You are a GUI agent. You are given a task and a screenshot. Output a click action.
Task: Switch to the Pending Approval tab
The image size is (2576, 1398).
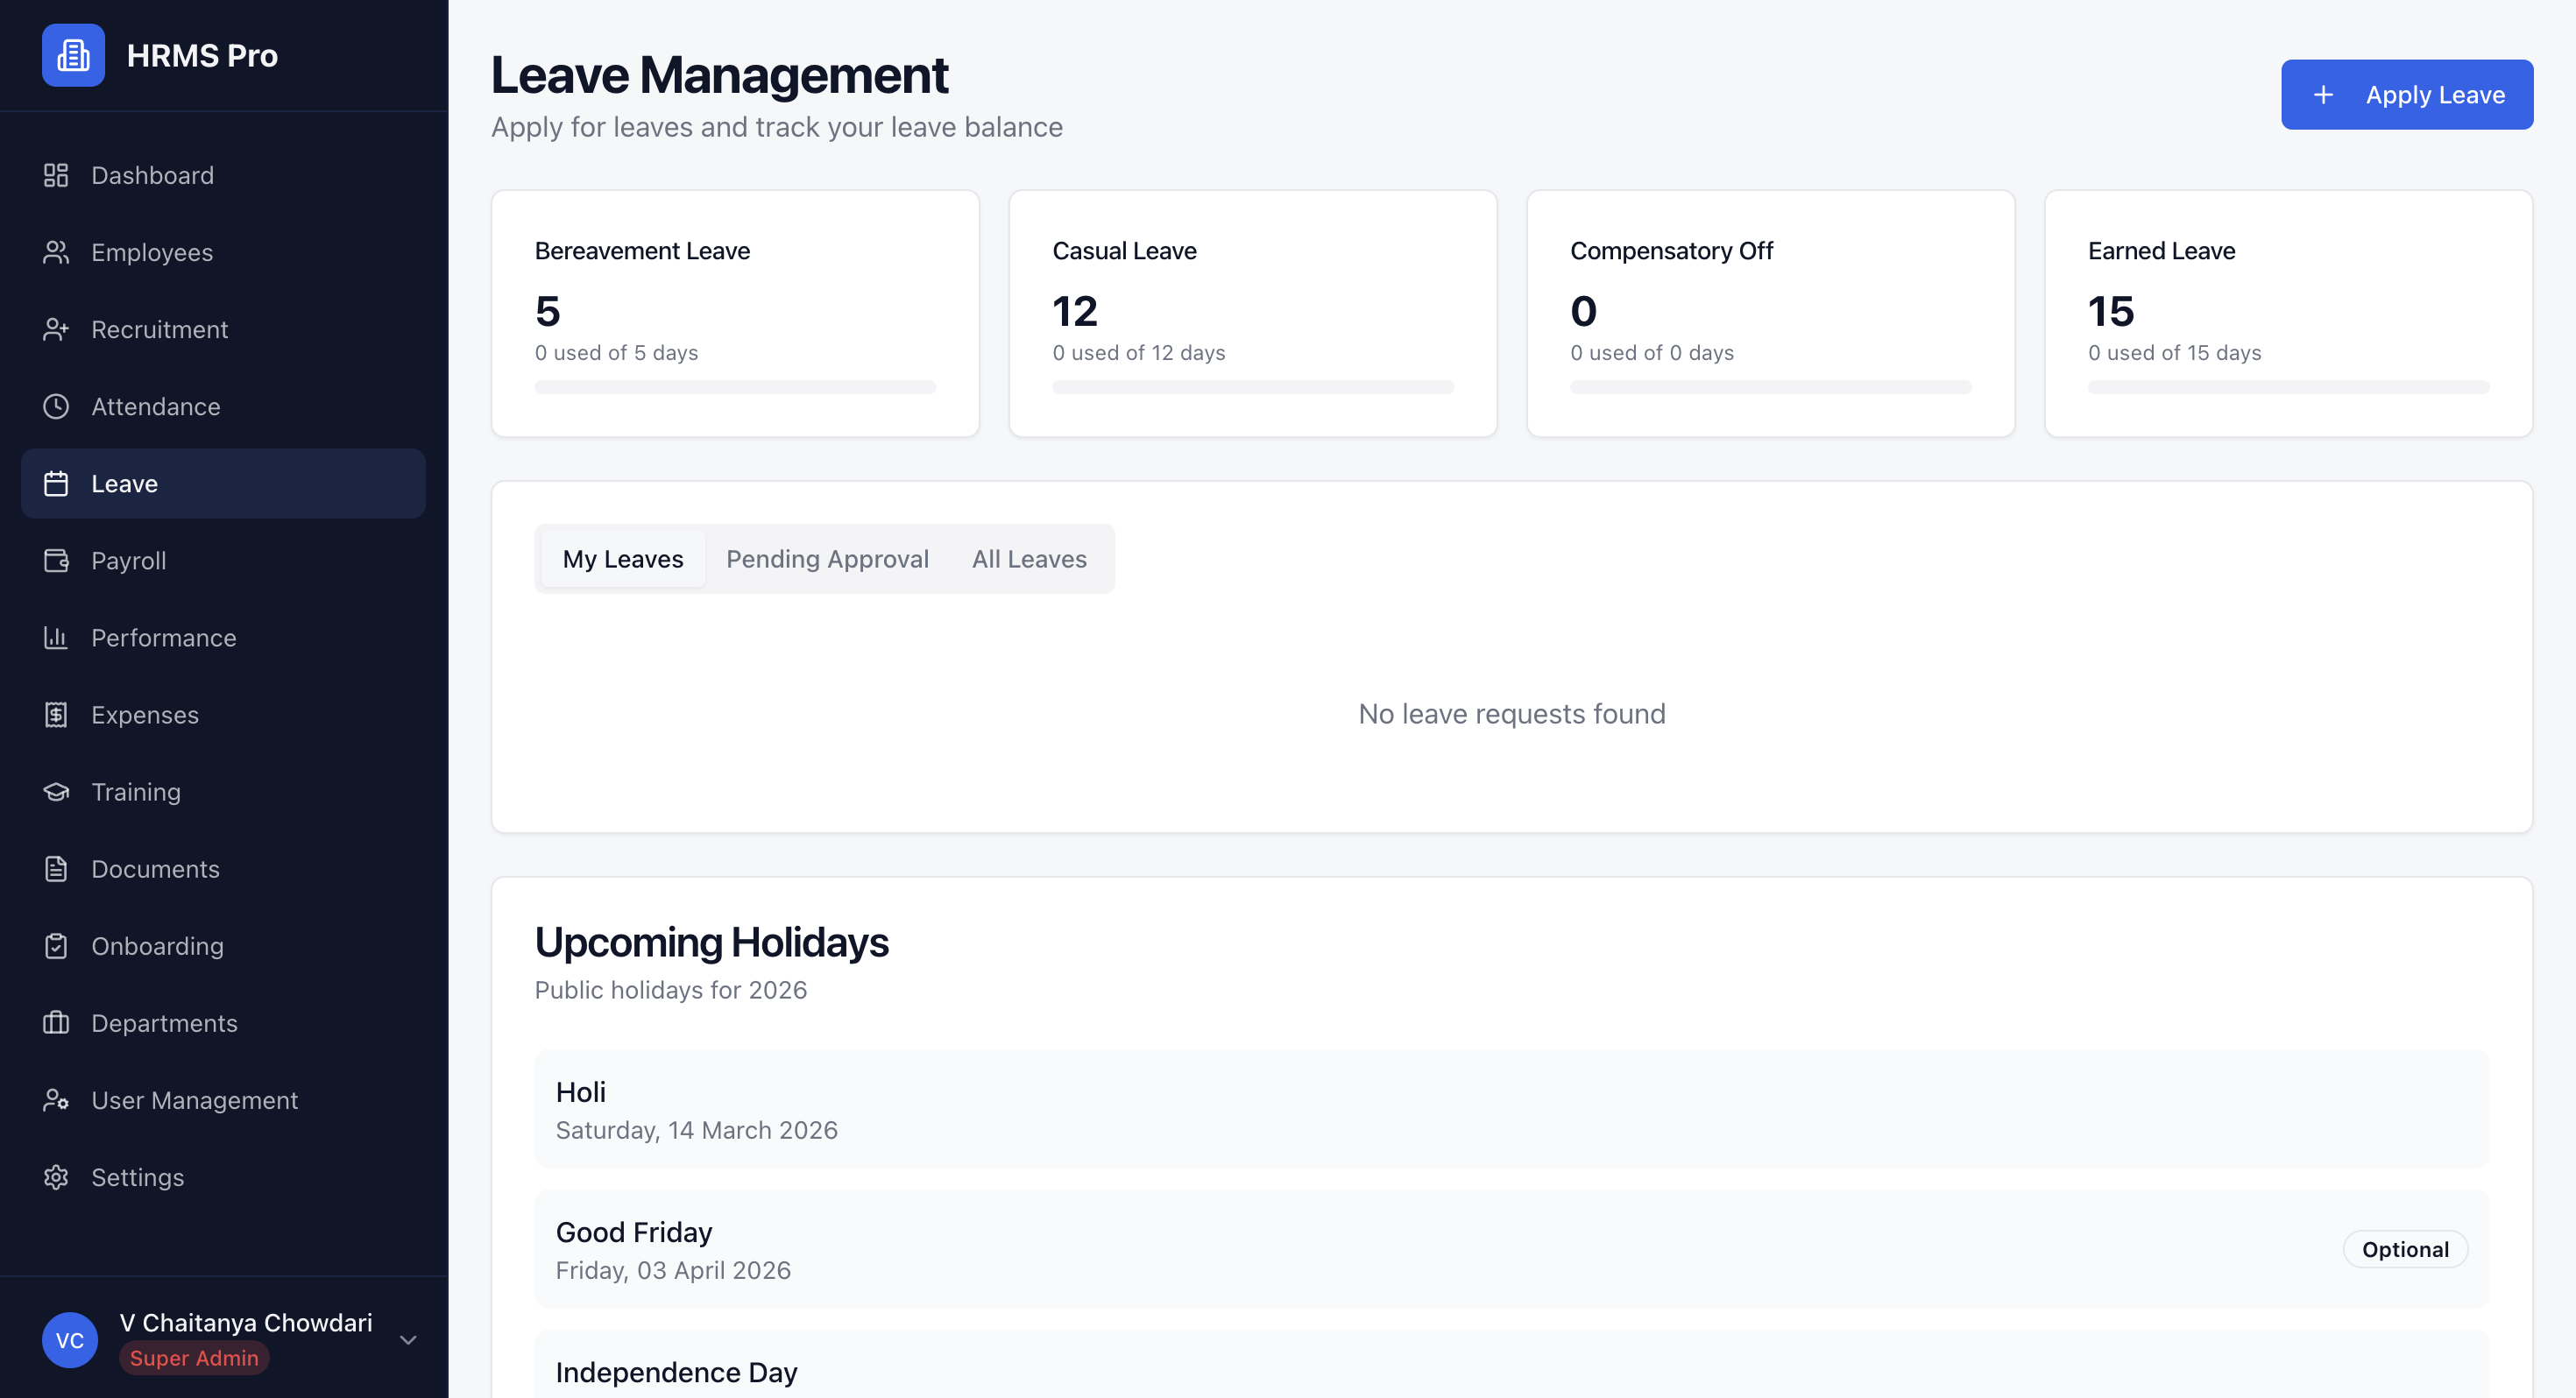[x=827, y=558]
